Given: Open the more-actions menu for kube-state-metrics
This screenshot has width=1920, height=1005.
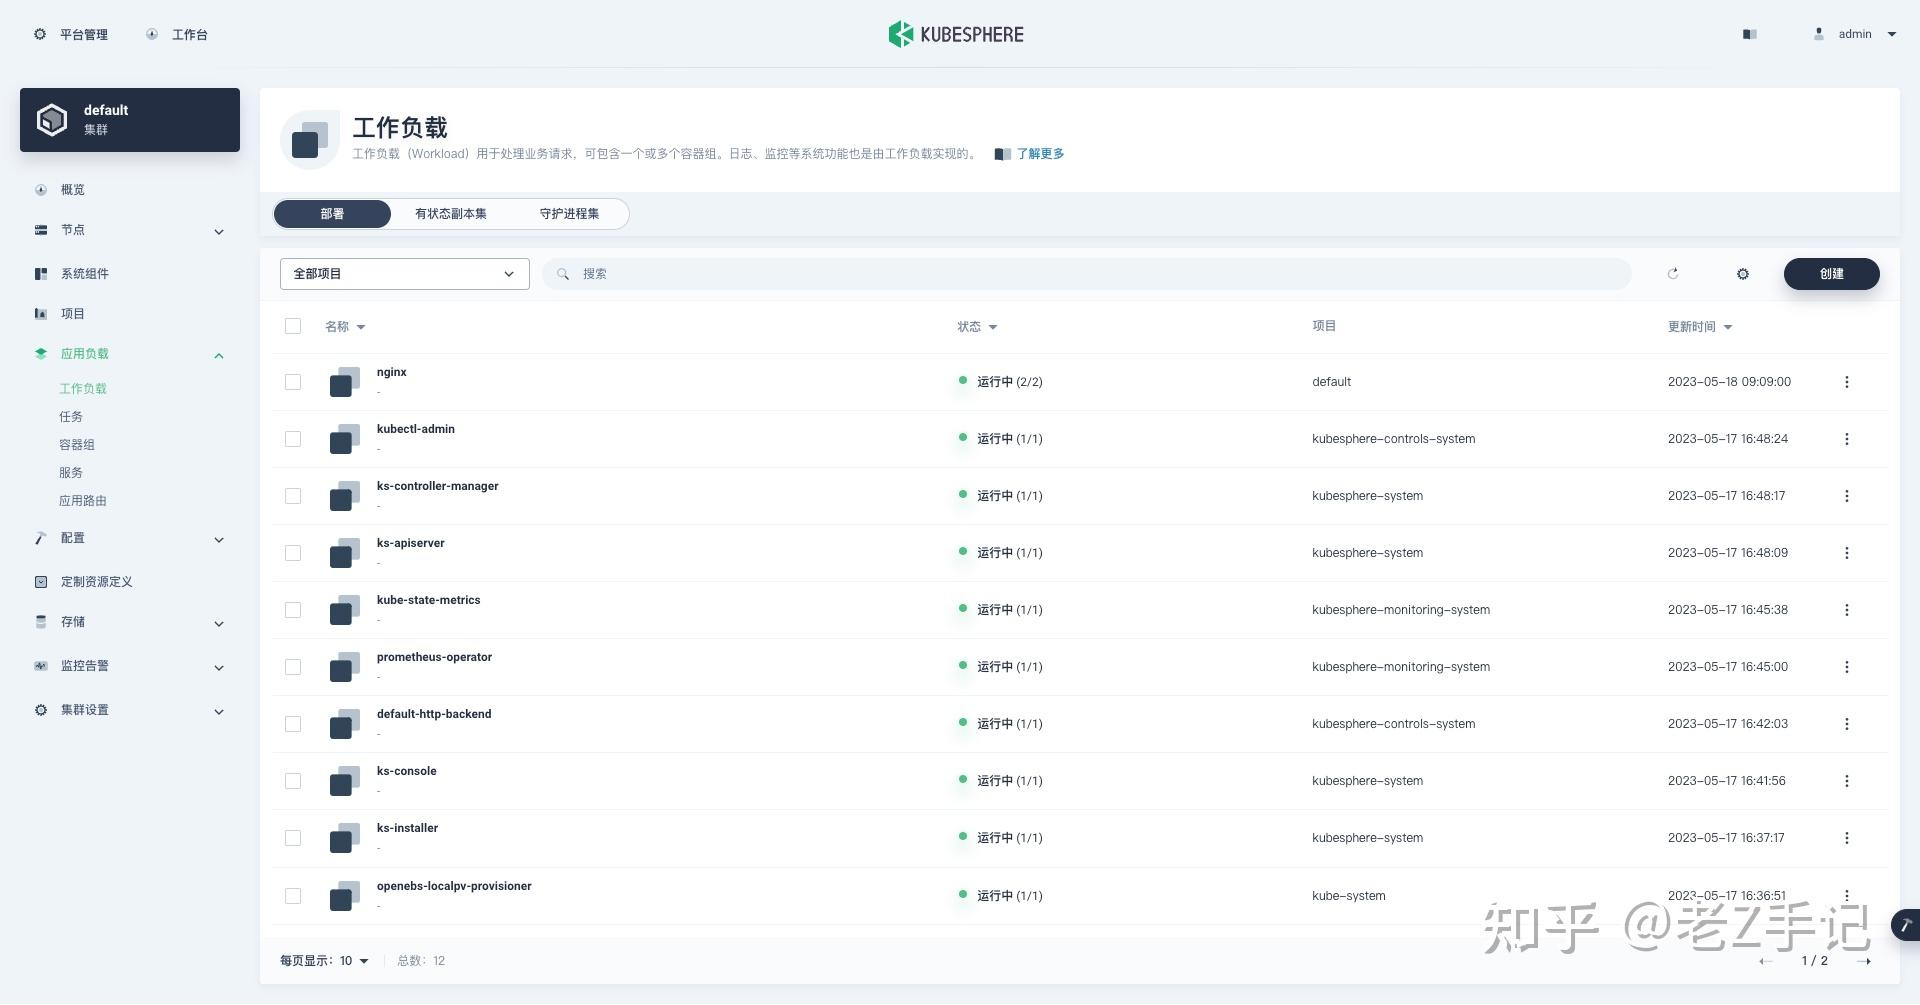Looking at the screenshot, I should (x=1847, y=610).
